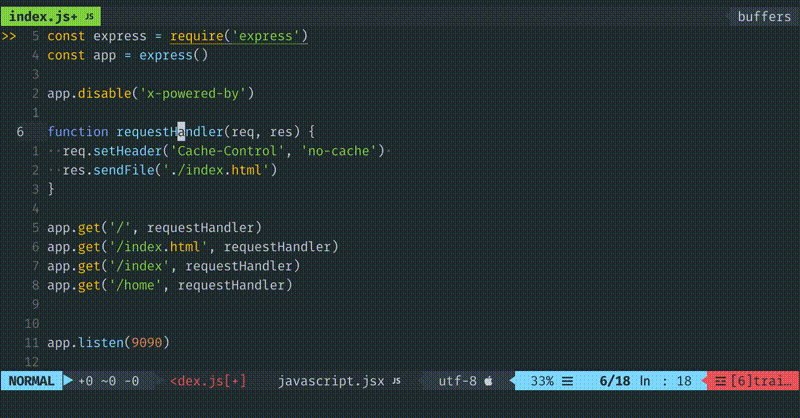Screen dimensions: 800x418
Task: Click the hamburger lines icon beside 33%
Action: pos(567,381)
